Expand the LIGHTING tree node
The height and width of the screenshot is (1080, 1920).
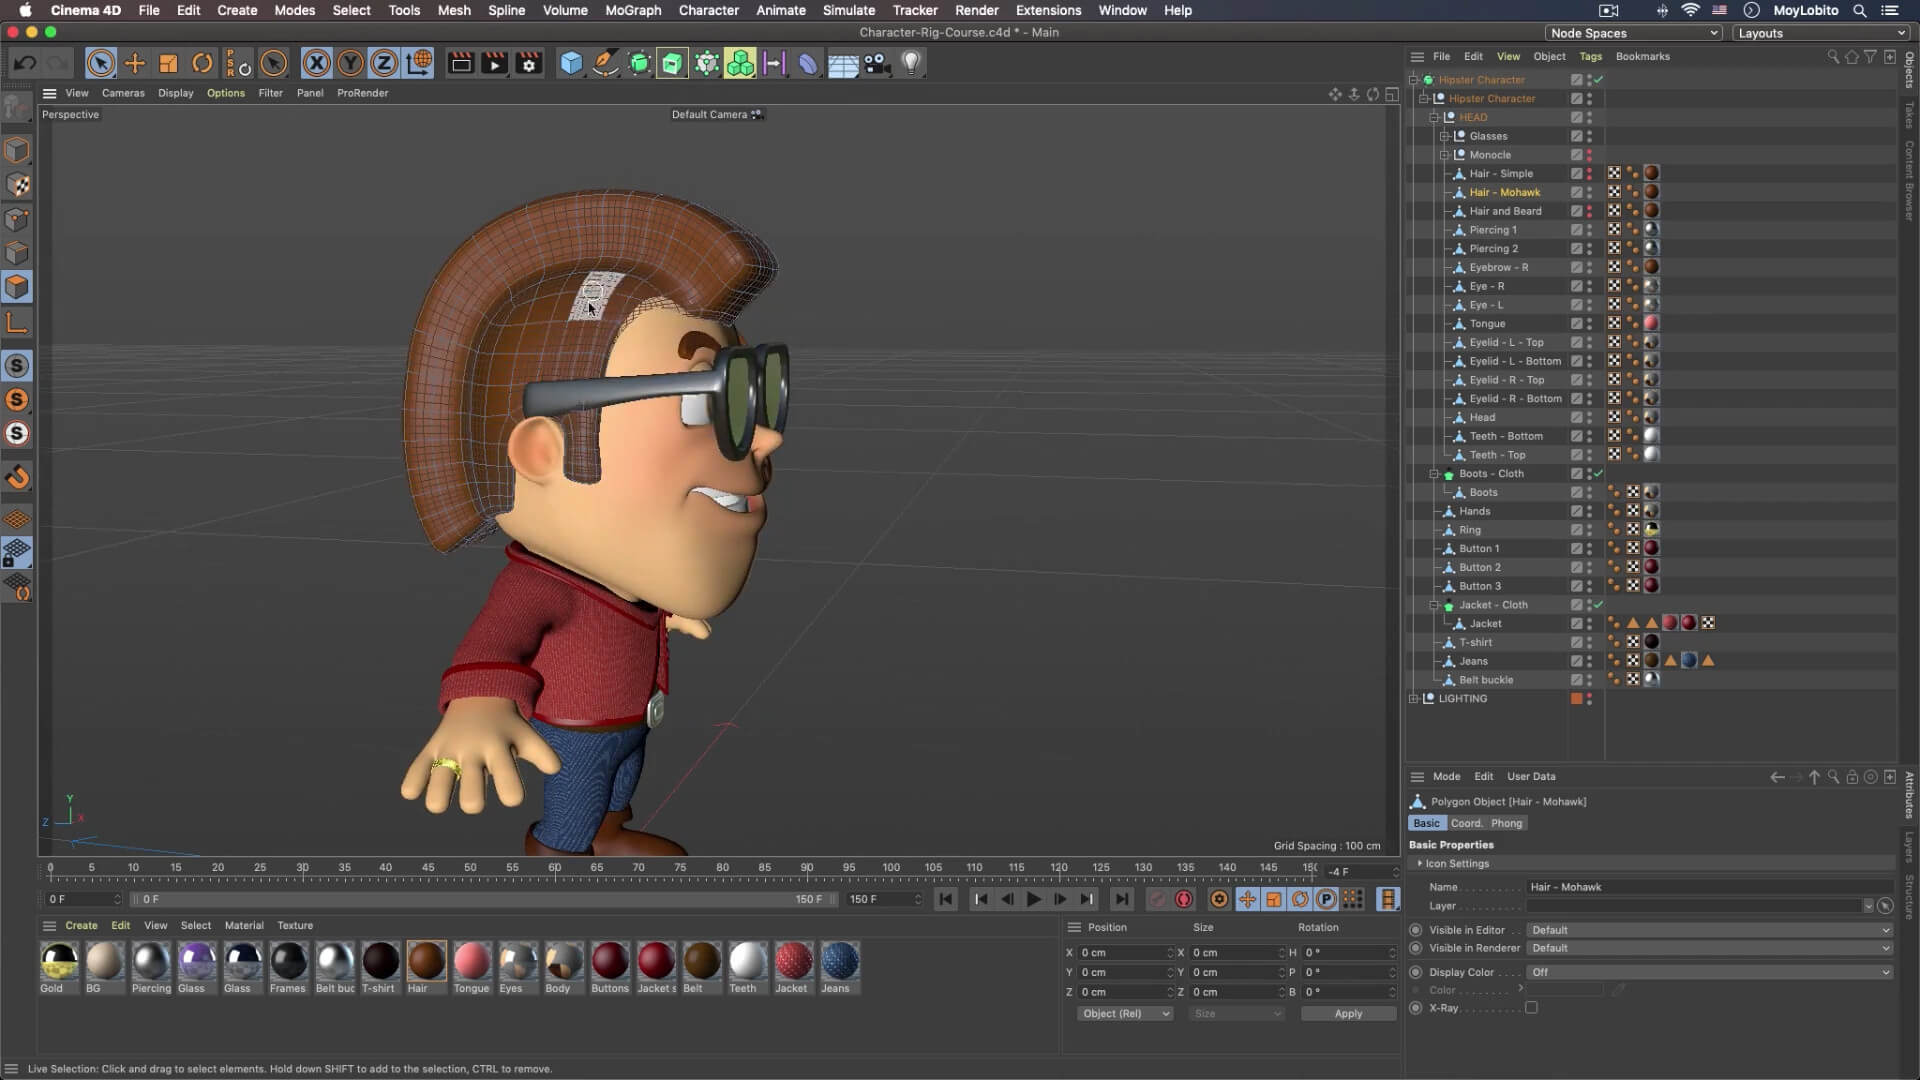[x=1414, y=699]
